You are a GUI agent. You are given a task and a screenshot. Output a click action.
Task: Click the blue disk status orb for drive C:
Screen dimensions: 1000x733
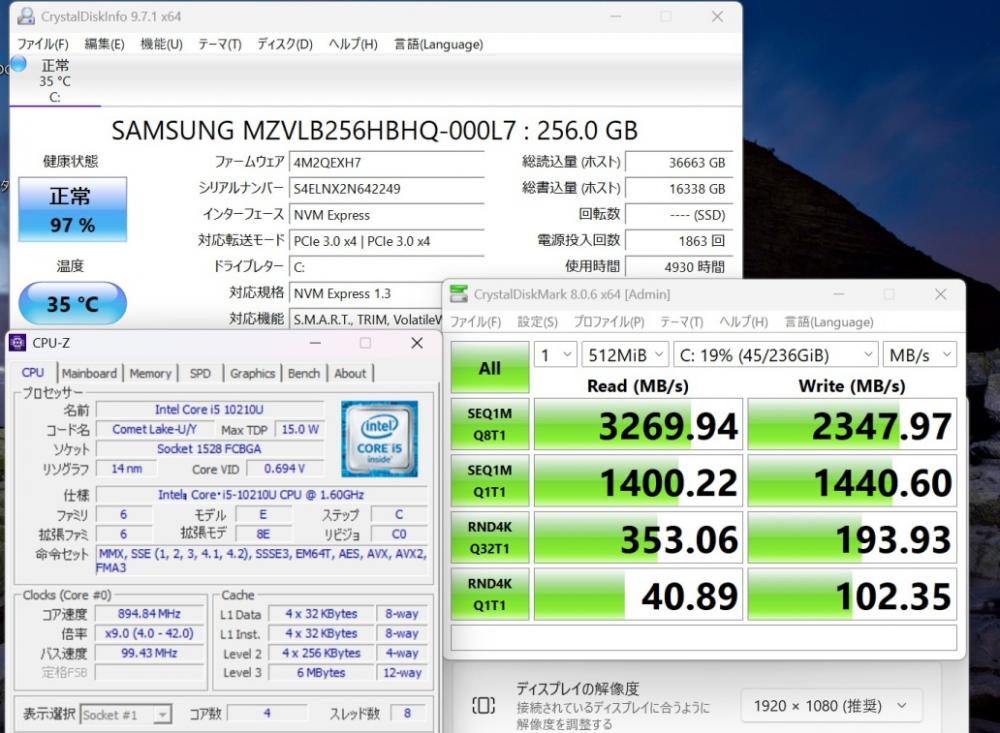point(18,64)
